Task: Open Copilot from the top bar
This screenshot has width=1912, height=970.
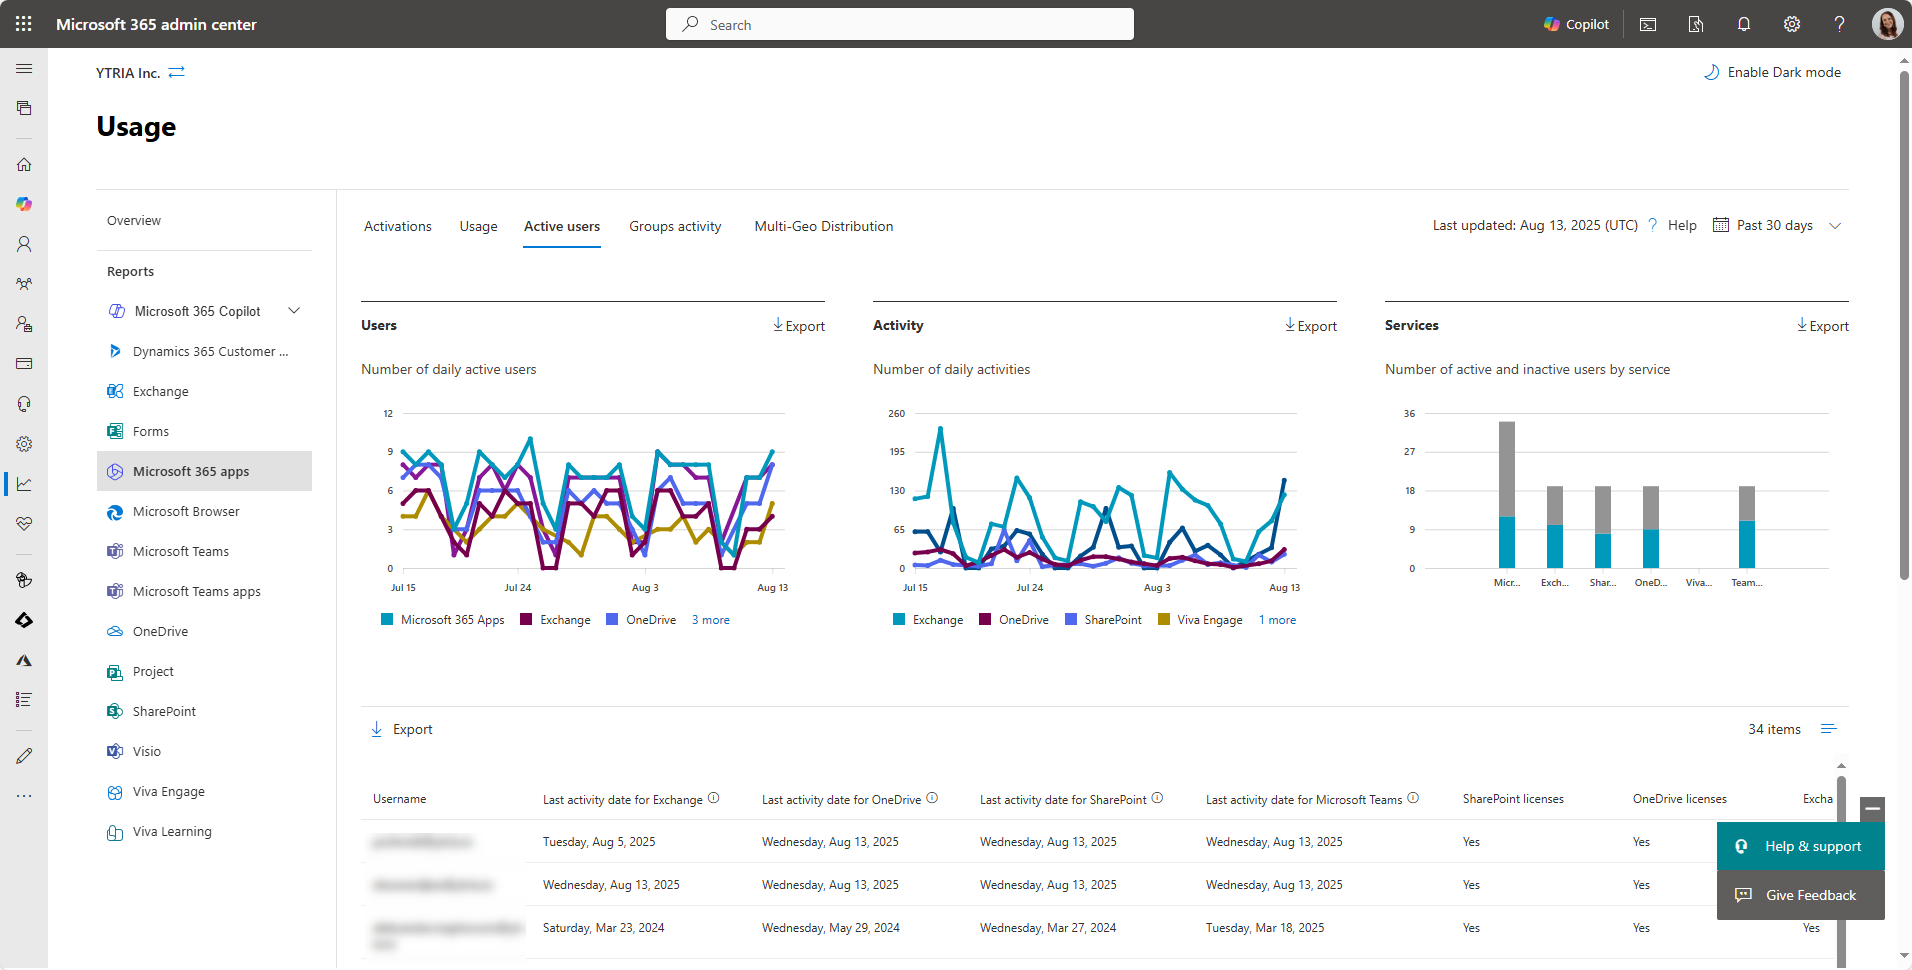Action: point(1576,24)
